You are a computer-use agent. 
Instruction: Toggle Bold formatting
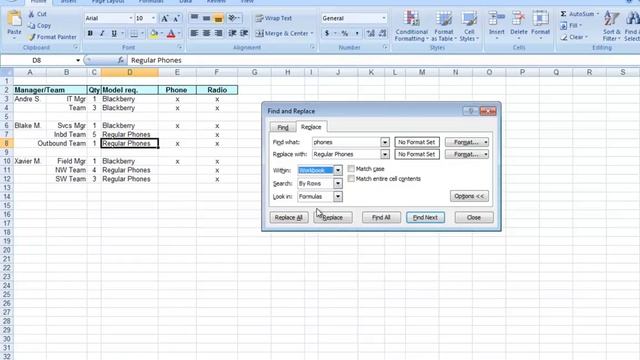coord(90,33)
